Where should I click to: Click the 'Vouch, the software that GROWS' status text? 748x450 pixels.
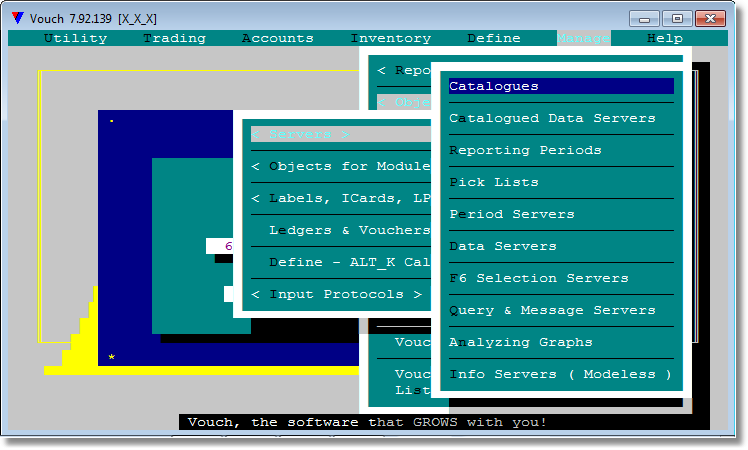[x=366, y=422]
